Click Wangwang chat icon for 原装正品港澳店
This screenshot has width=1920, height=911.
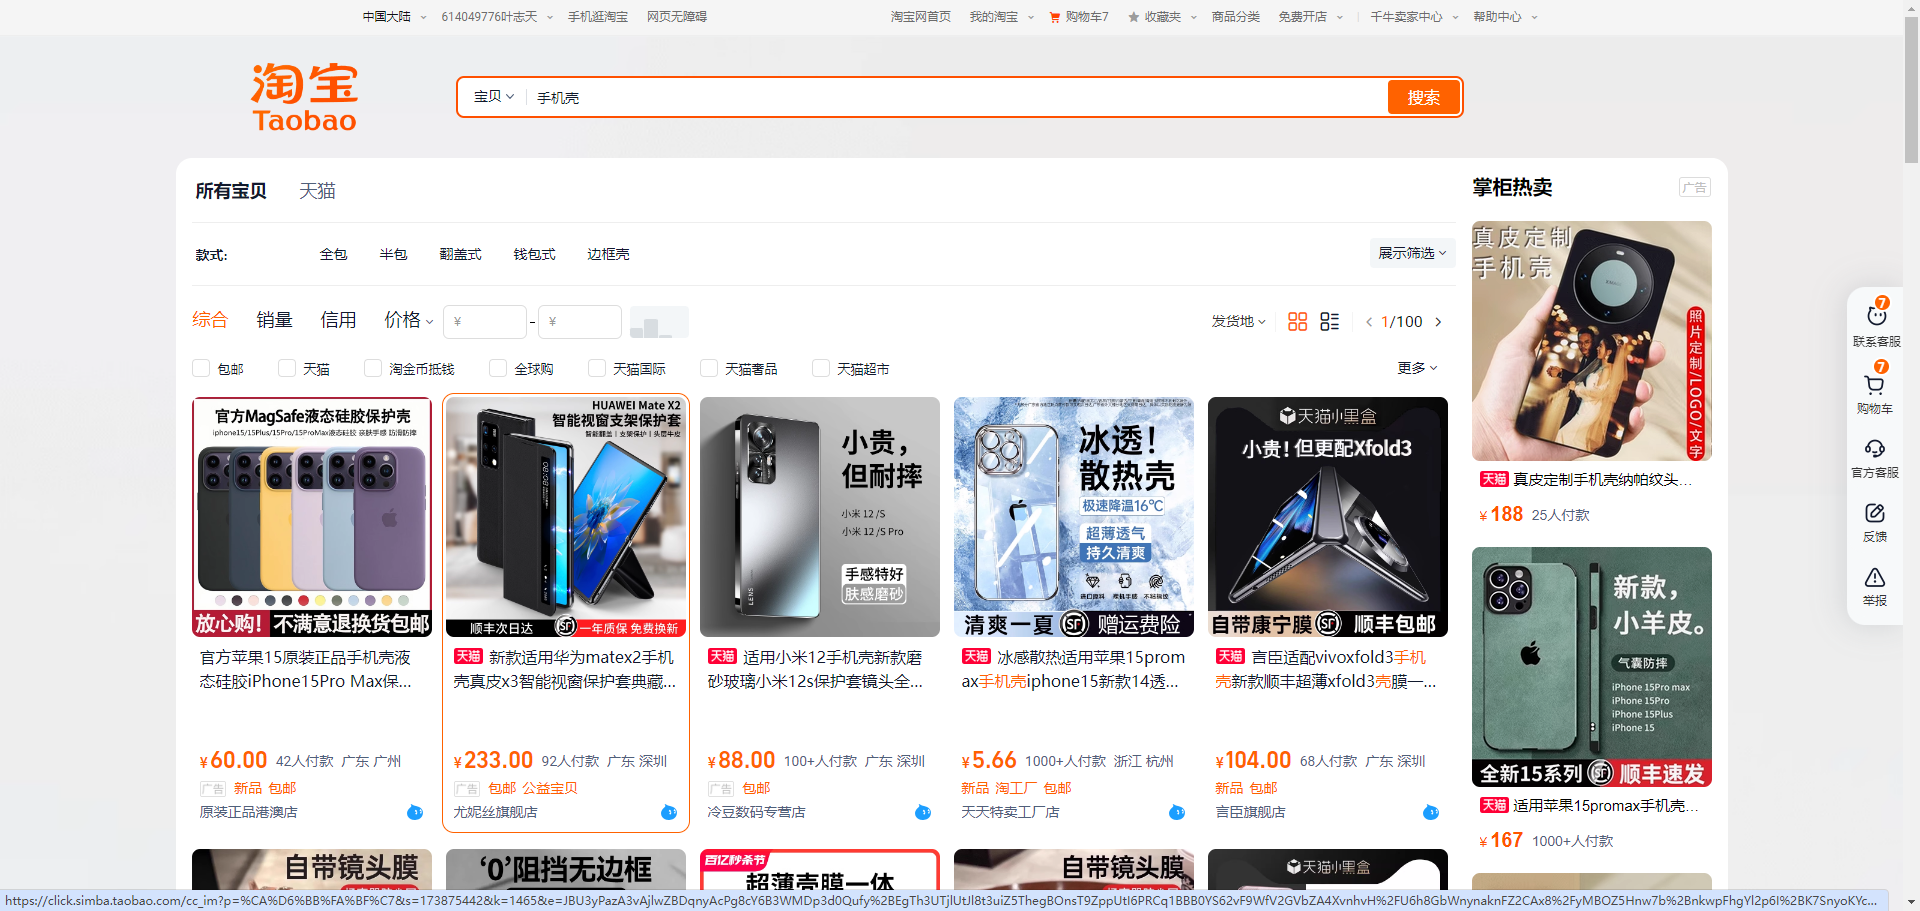415,812
